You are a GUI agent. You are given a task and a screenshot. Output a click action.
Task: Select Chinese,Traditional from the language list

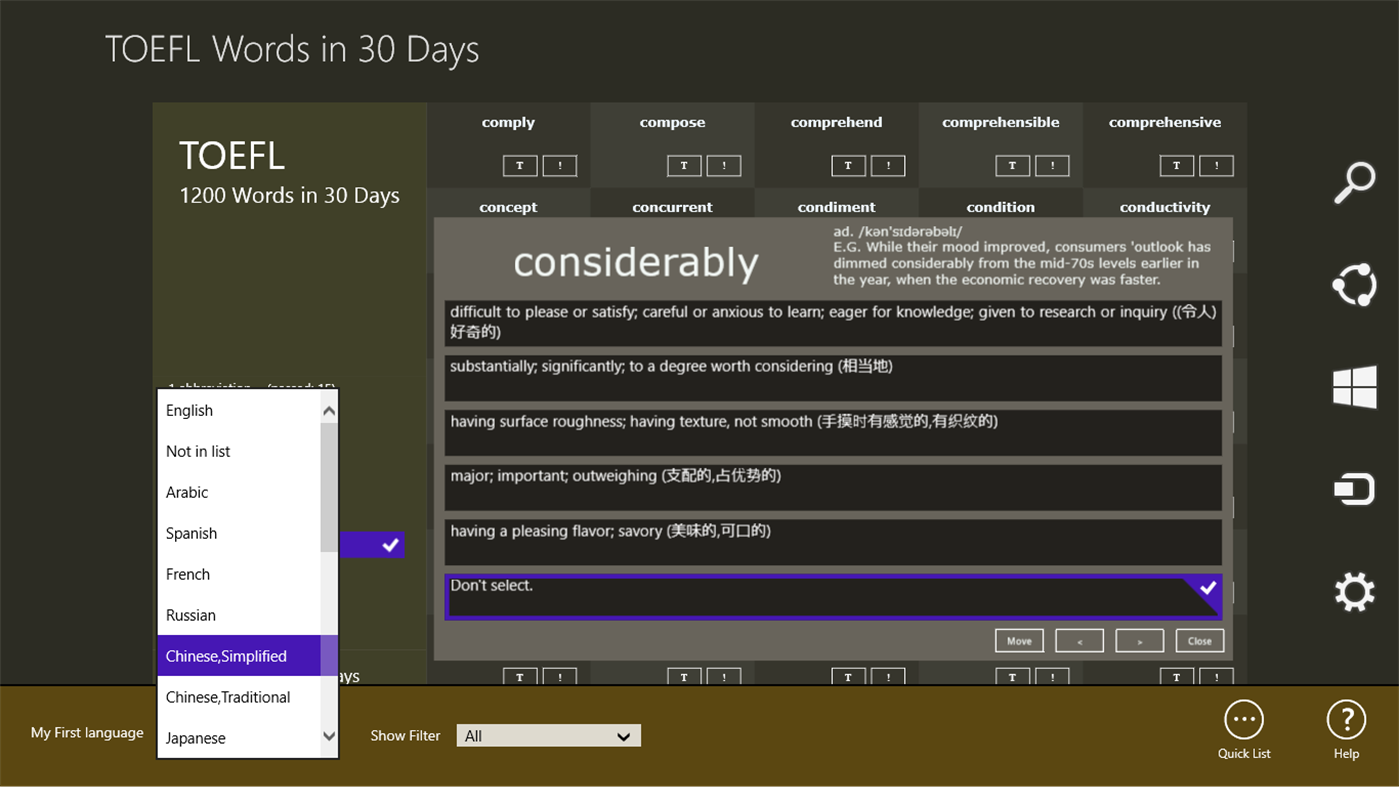(226, 697)
